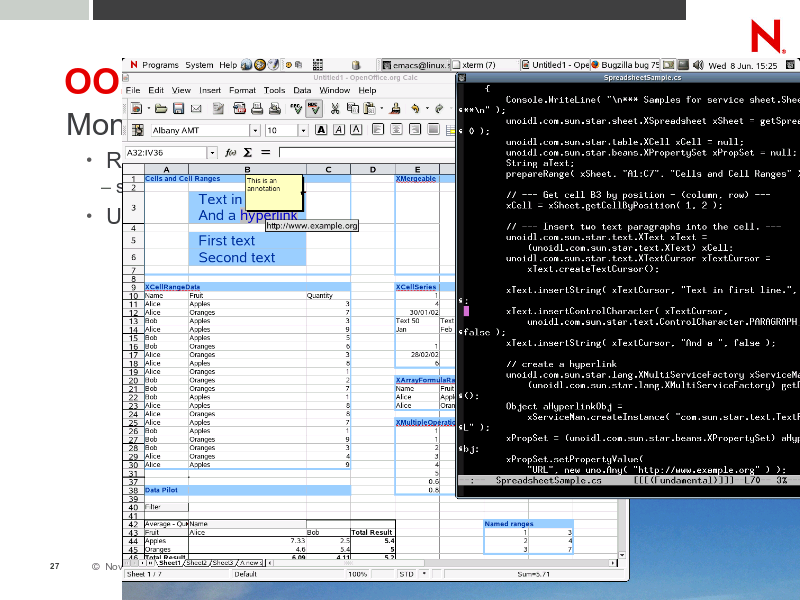800x600 pixels.
Task: Click the Undo arrow icon
Action: tap(415, 108)
